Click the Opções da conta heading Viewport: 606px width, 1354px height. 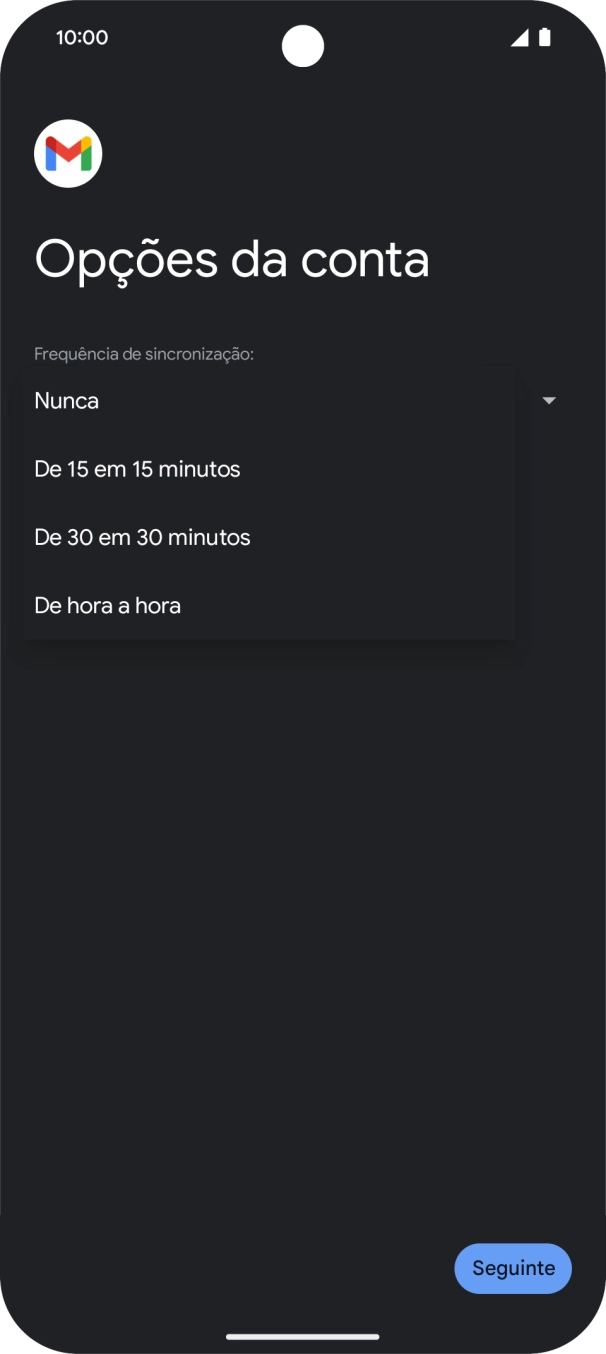[232, 259]
